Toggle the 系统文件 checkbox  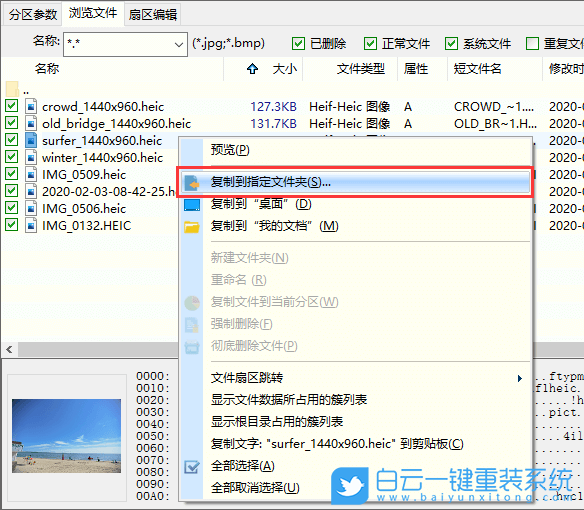[x=451, y=44]
